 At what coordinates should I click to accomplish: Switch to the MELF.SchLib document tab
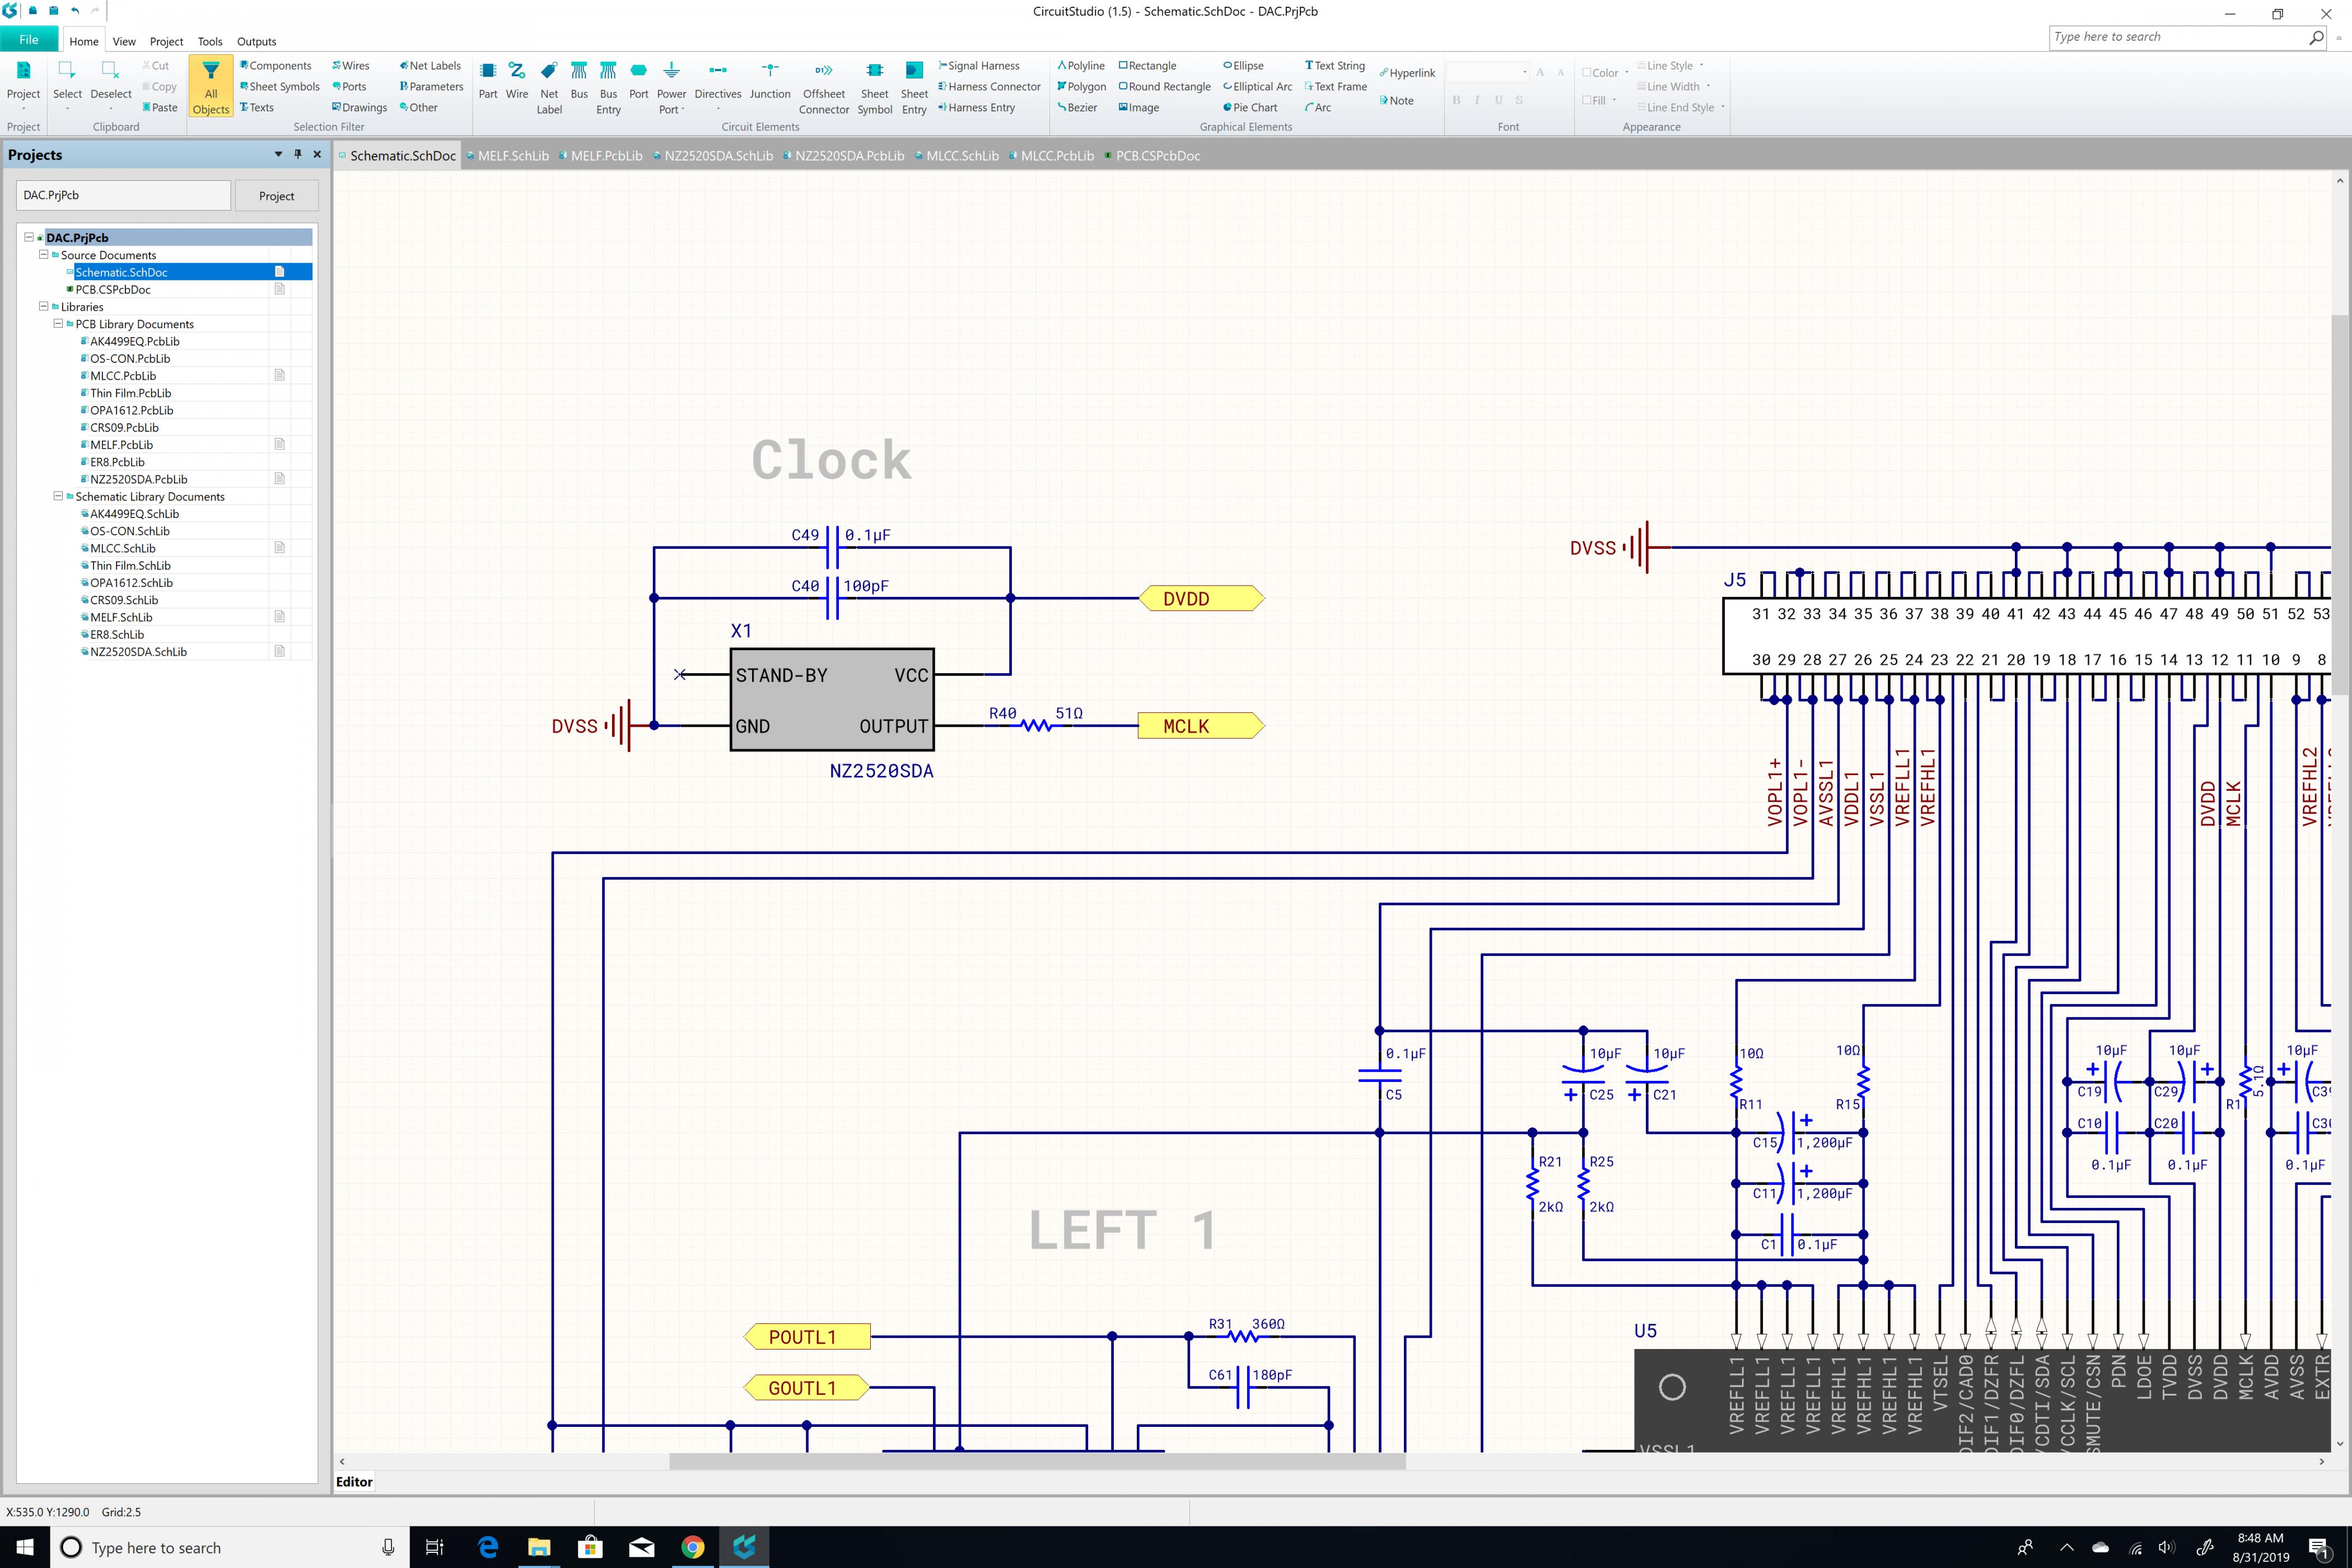pos(508,156)
